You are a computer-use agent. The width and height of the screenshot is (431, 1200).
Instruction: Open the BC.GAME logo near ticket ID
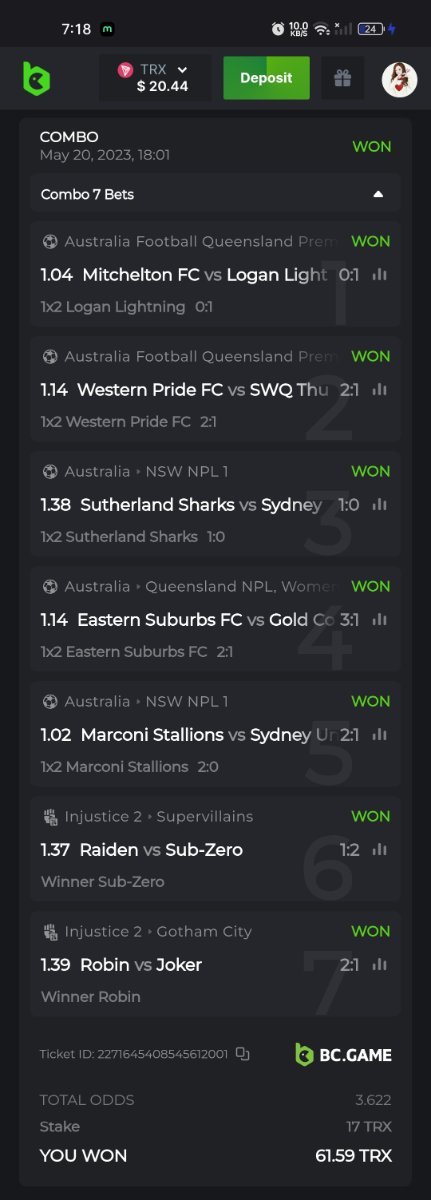pos(343,1054)
